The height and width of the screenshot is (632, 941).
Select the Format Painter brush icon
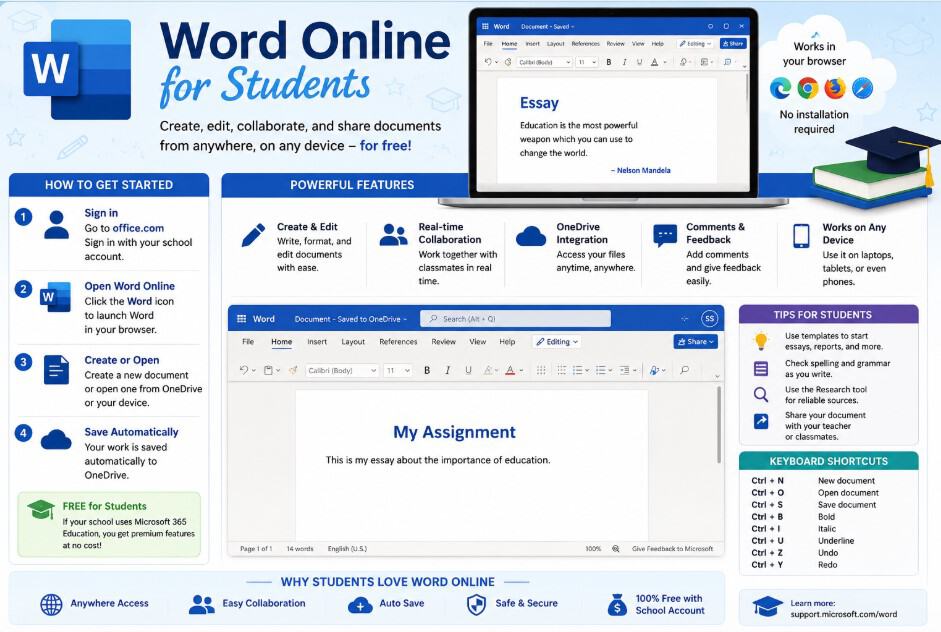(293, 370)
